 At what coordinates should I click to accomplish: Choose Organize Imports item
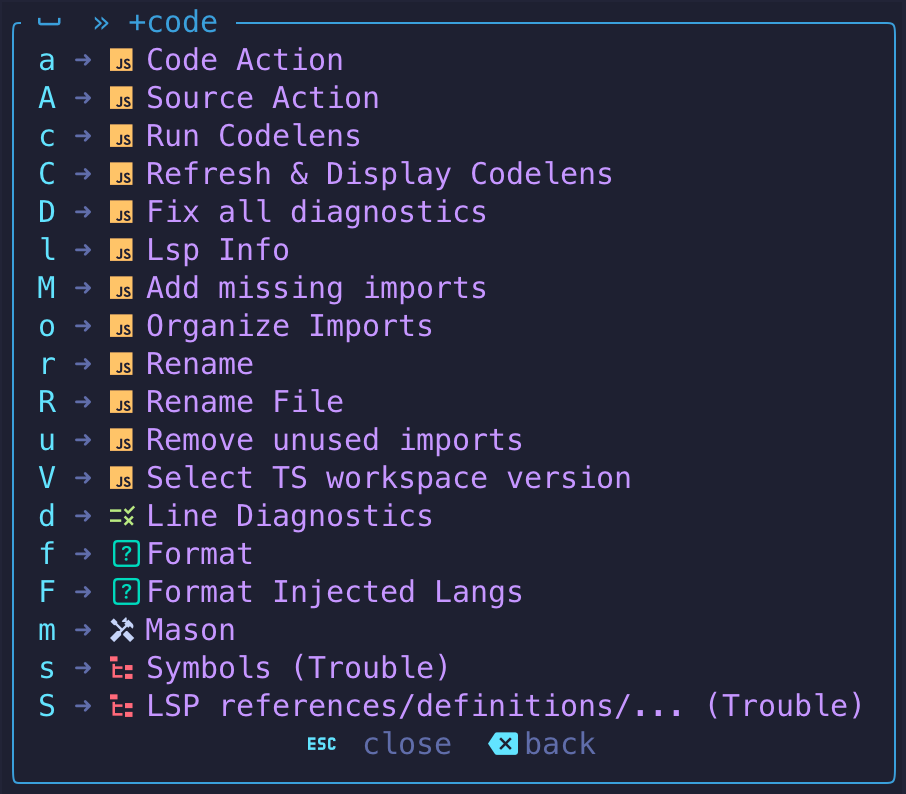(x=289, y=326)
